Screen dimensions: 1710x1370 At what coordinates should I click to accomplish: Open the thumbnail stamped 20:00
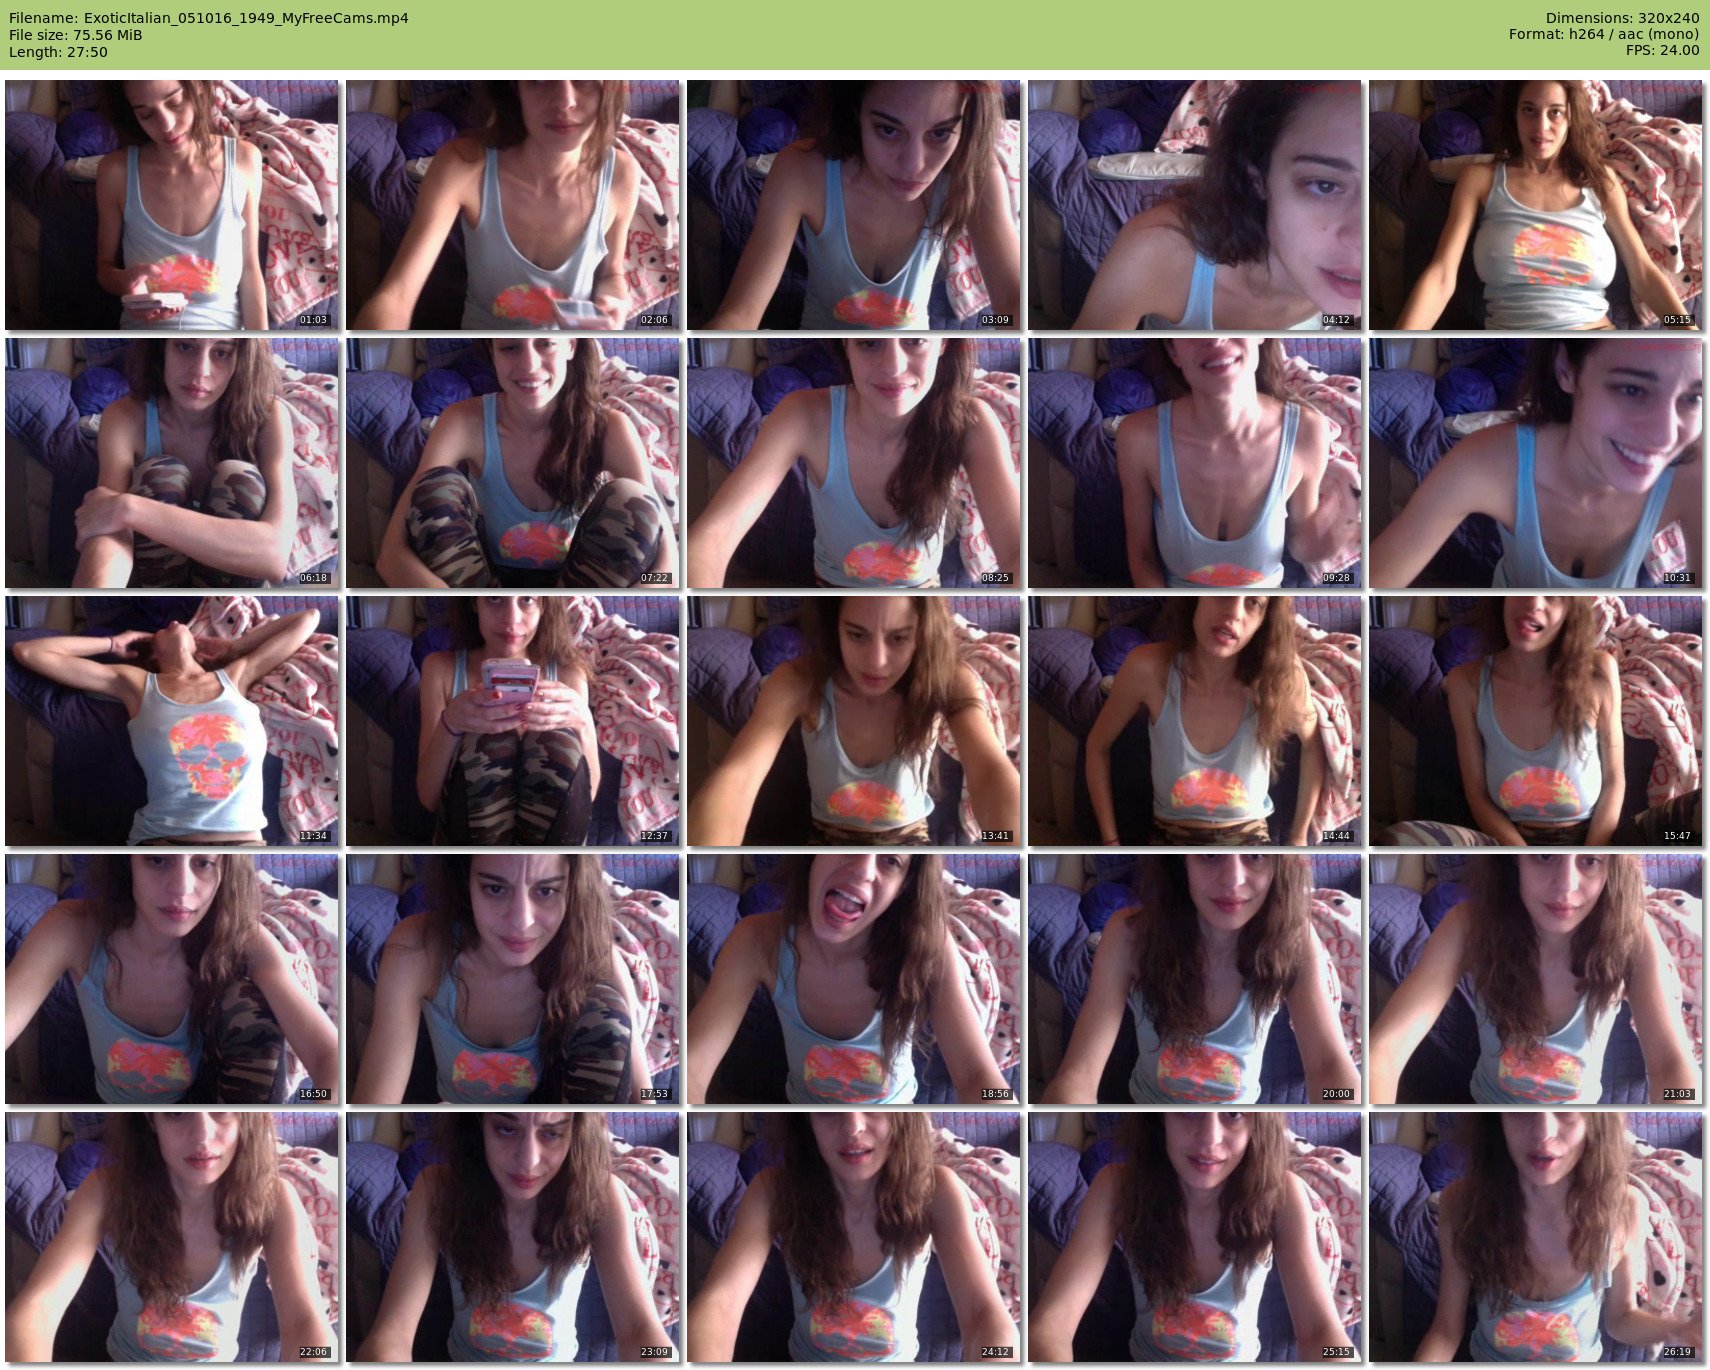1194,979
